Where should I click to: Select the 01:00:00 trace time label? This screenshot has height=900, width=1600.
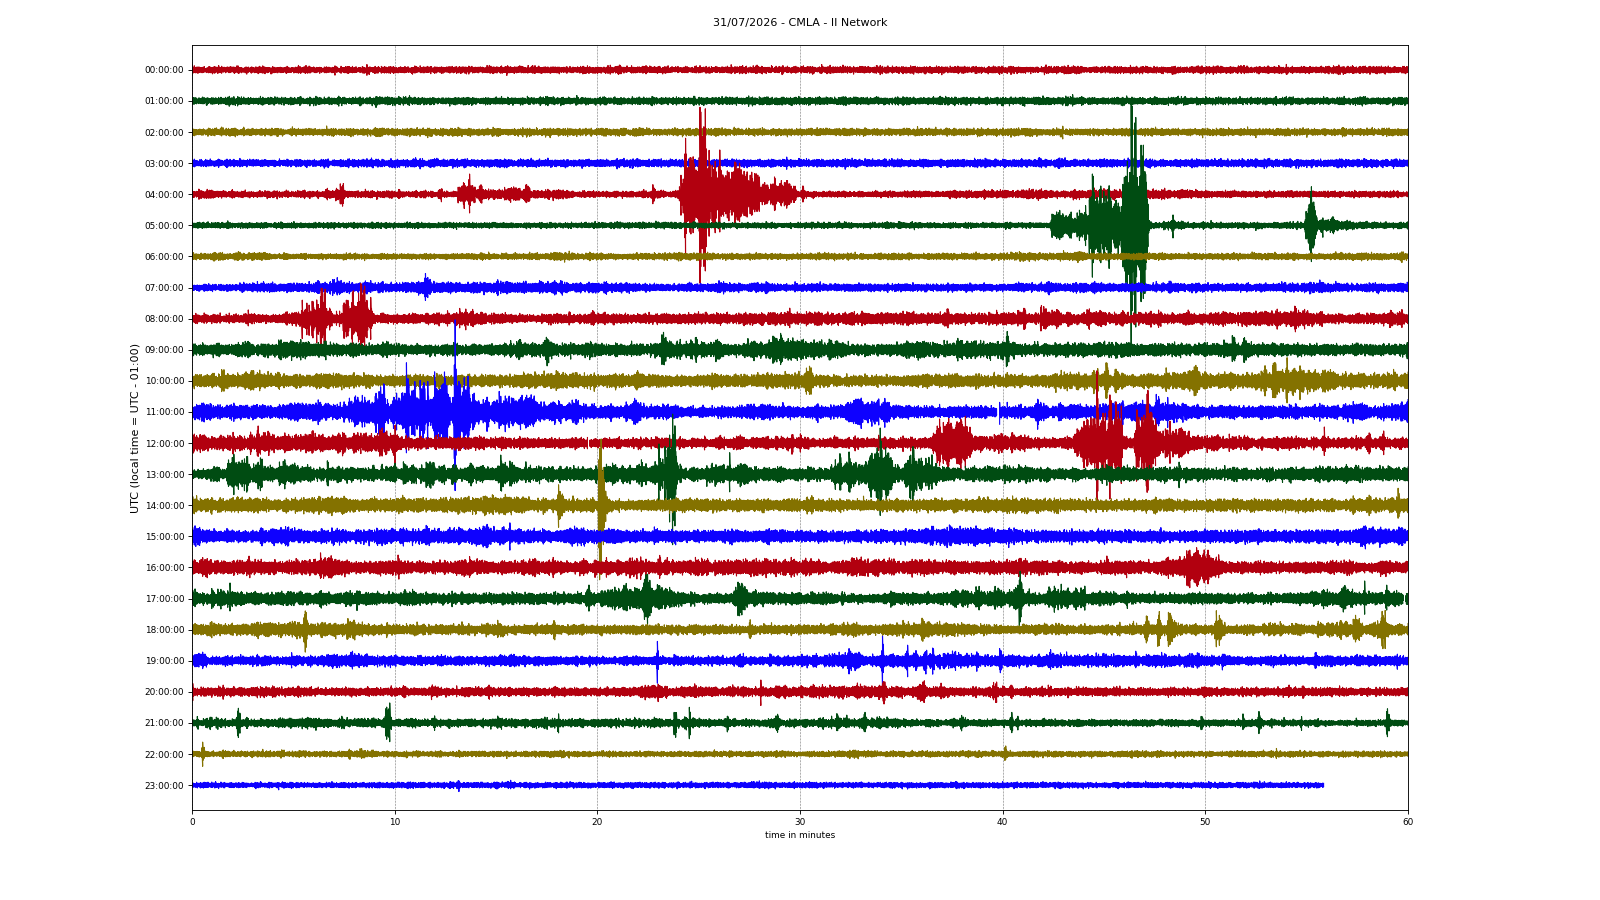[x=164, y=101]
